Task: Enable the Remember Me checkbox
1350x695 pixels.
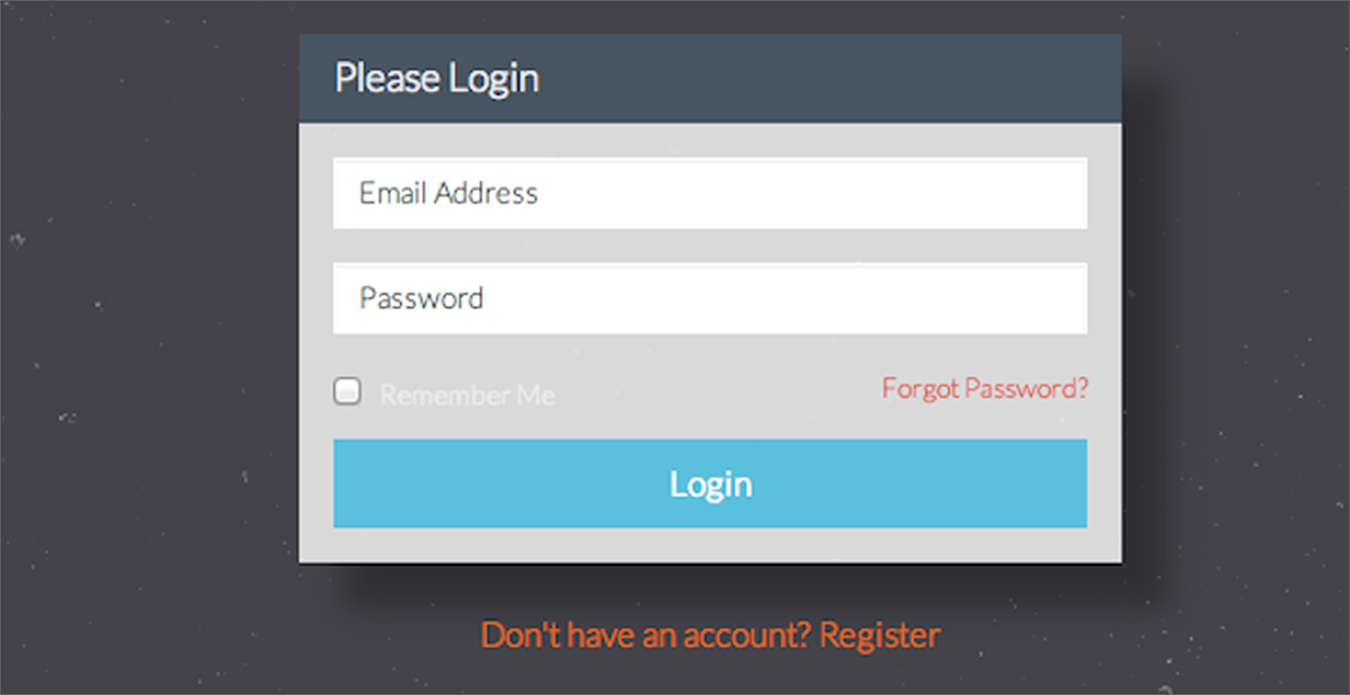Action: click(x=347, y=391)
